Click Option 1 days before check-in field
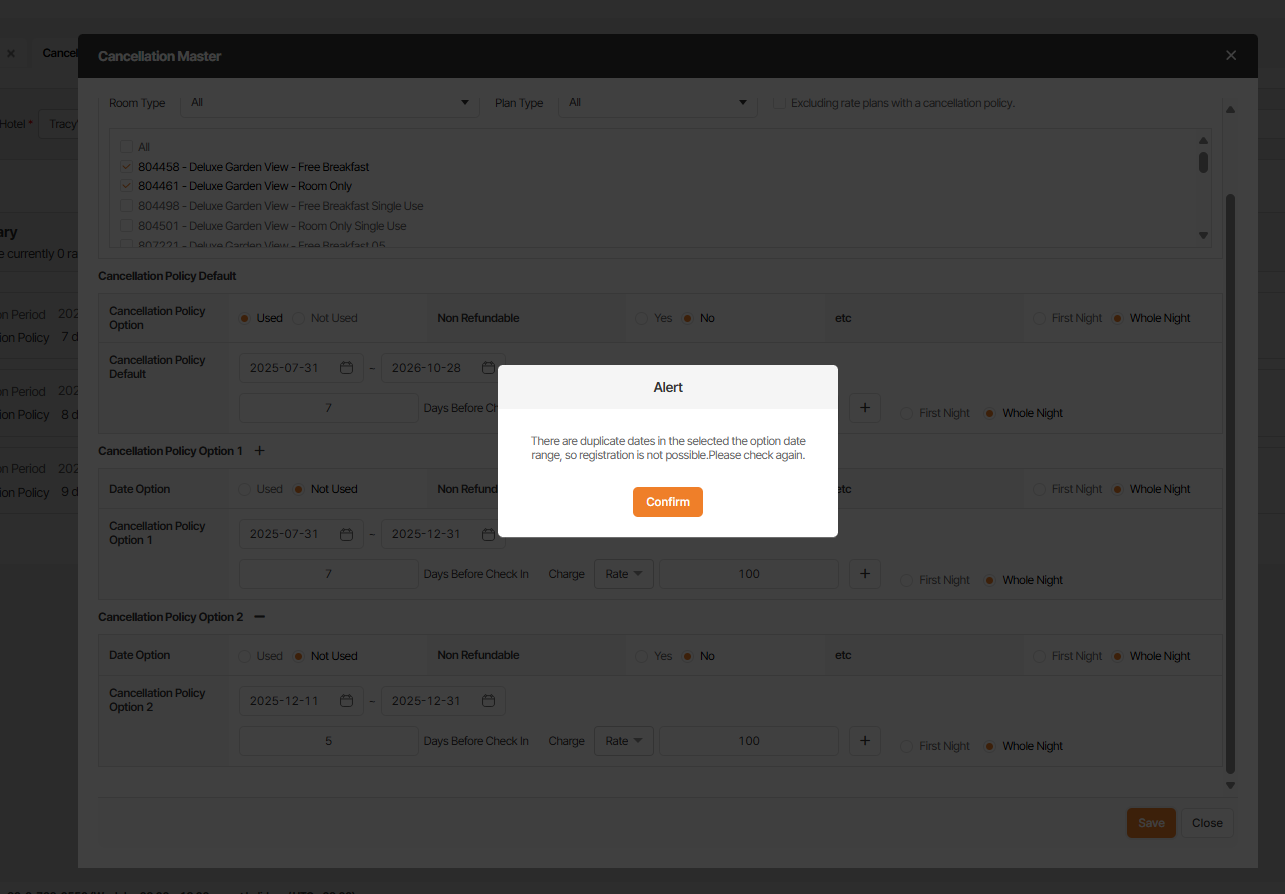The width and height of the screenshot is (1285, 894). (x=328, y=574)
